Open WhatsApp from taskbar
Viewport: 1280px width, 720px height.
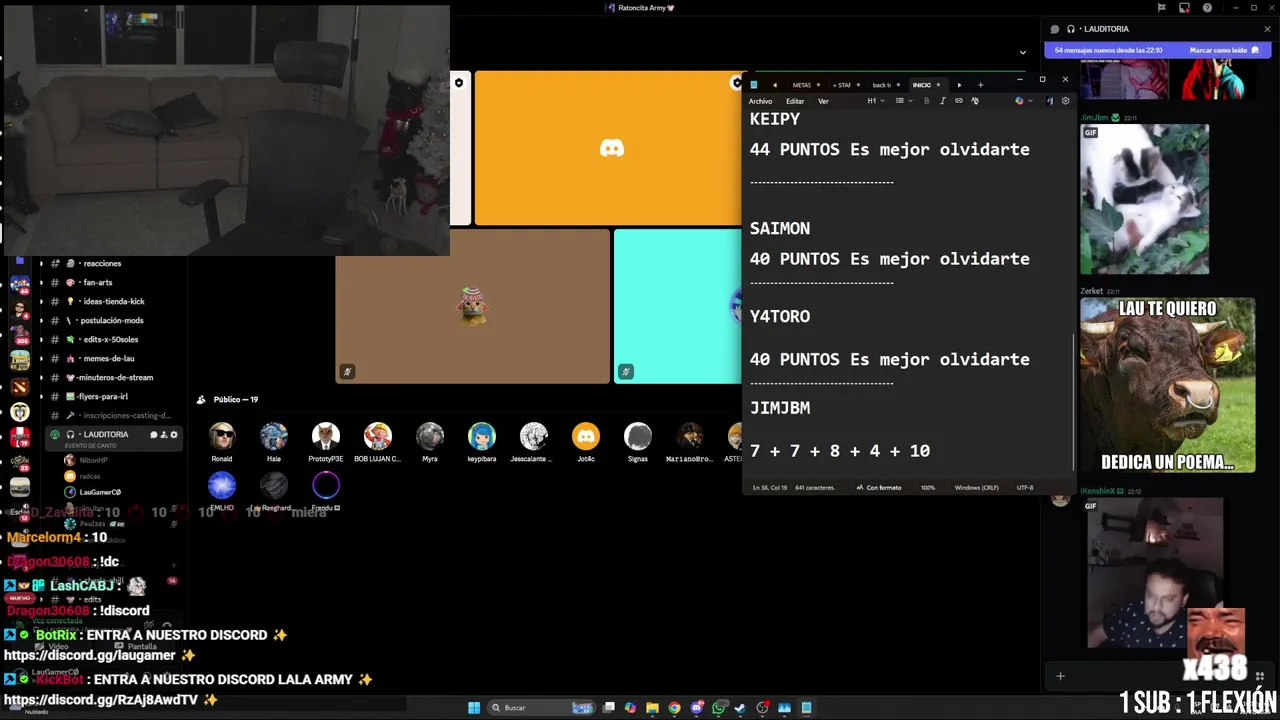pyautogui.click(x=719, y=708)
